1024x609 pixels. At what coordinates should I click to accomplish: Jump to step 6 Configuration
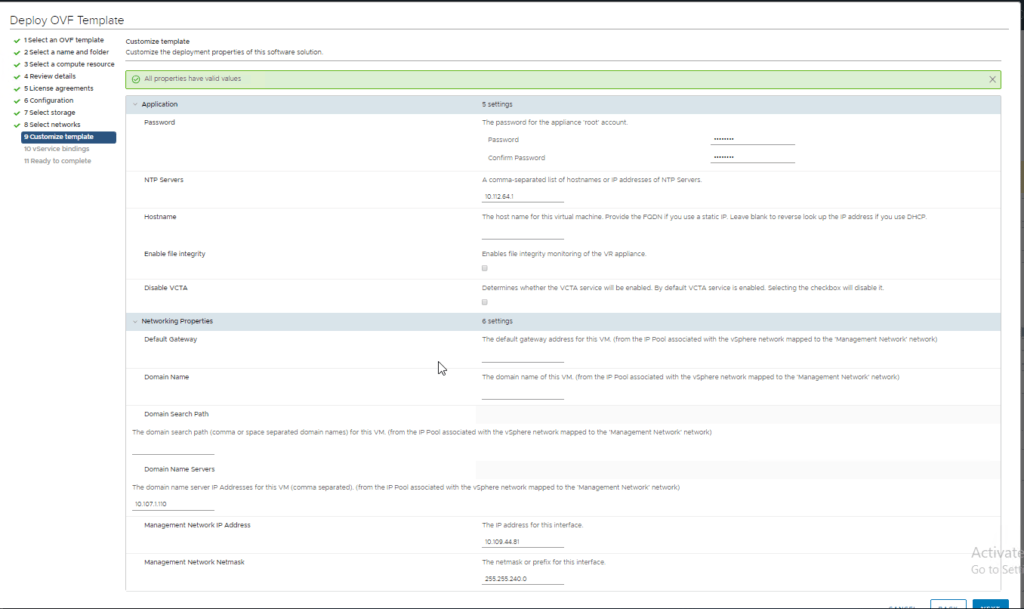click(x=50, y=101)
